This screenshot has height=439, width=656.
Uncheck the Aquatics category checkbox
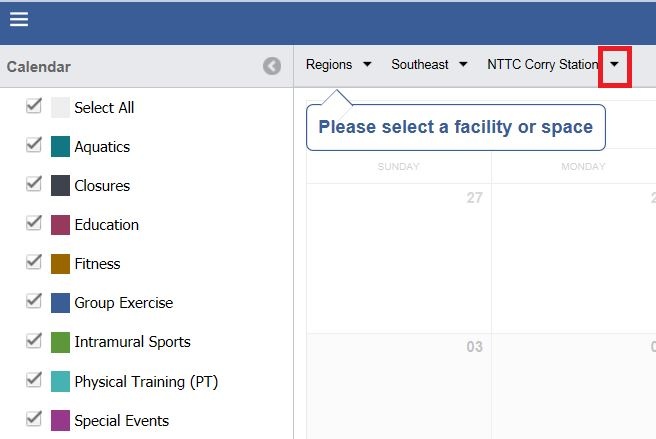click(34, 145)
